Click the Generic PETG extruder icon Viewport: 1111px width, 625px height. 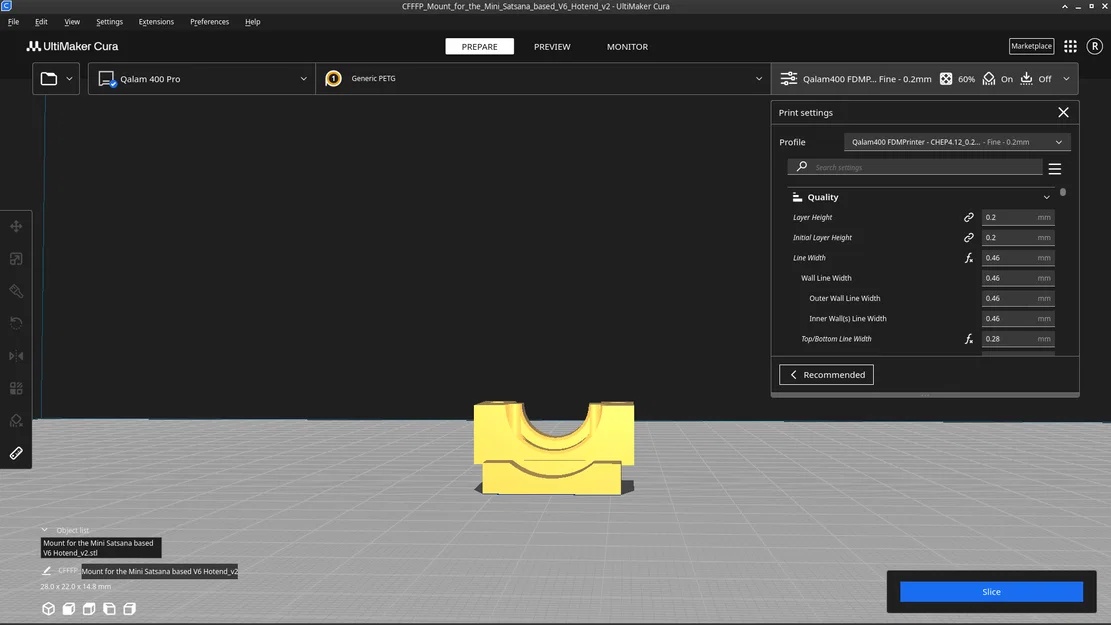click(333, 79)
